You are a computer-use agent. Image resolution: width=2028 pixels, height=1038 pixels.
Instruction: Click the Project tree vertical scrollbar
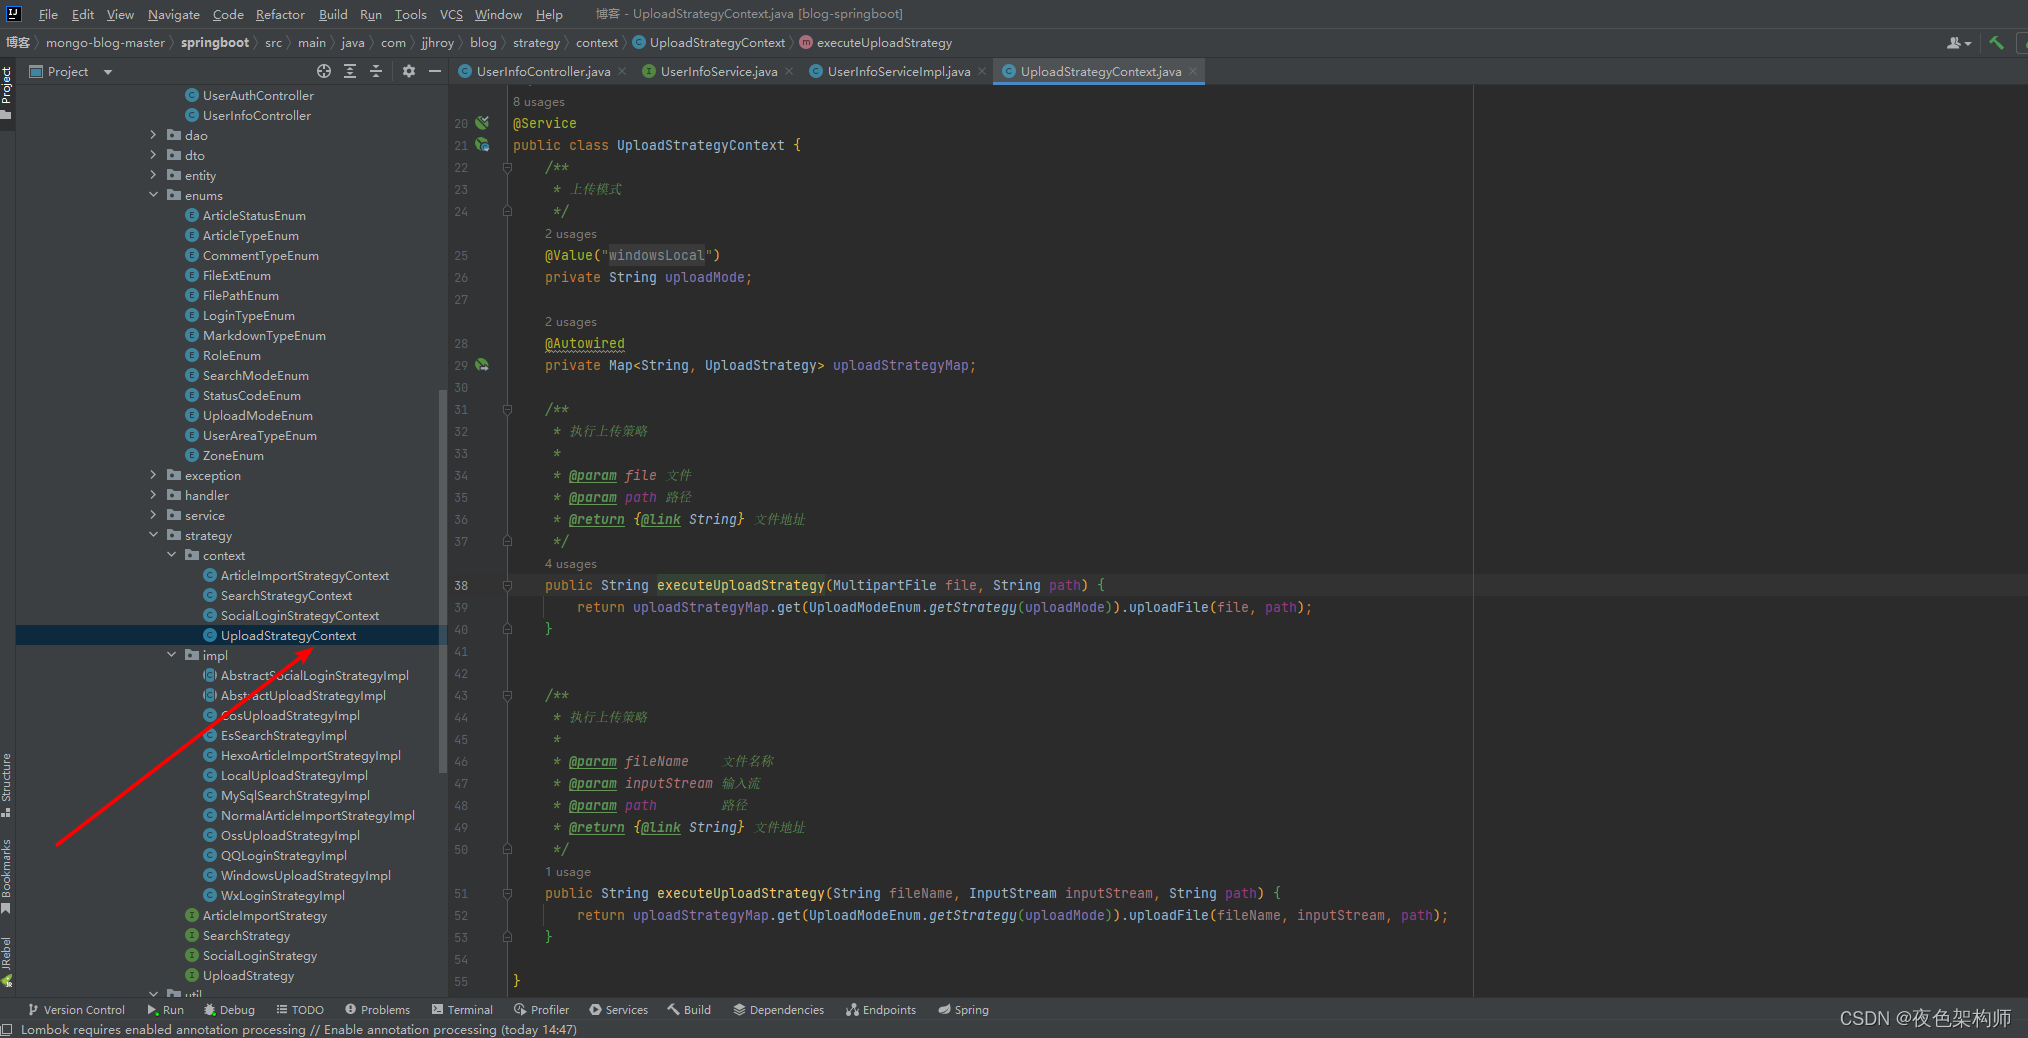coord(442,580)
